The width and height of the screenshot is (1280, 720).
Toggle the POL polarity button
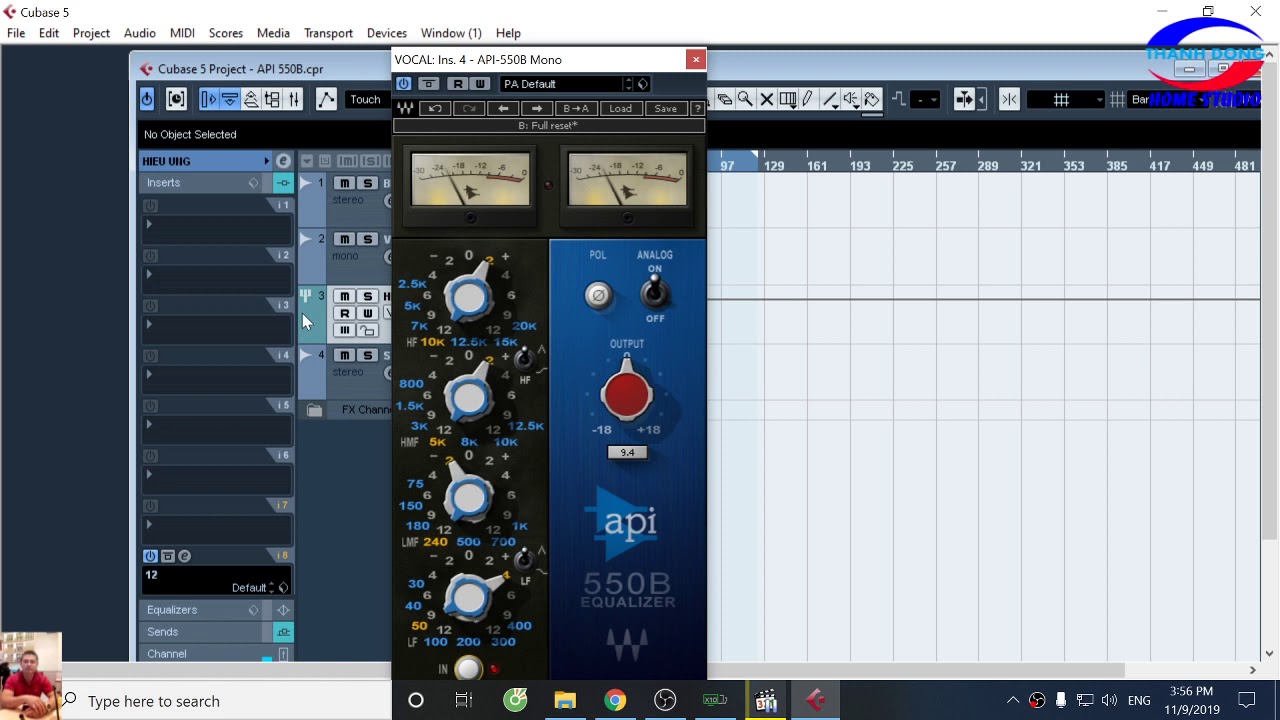[598, 295]
